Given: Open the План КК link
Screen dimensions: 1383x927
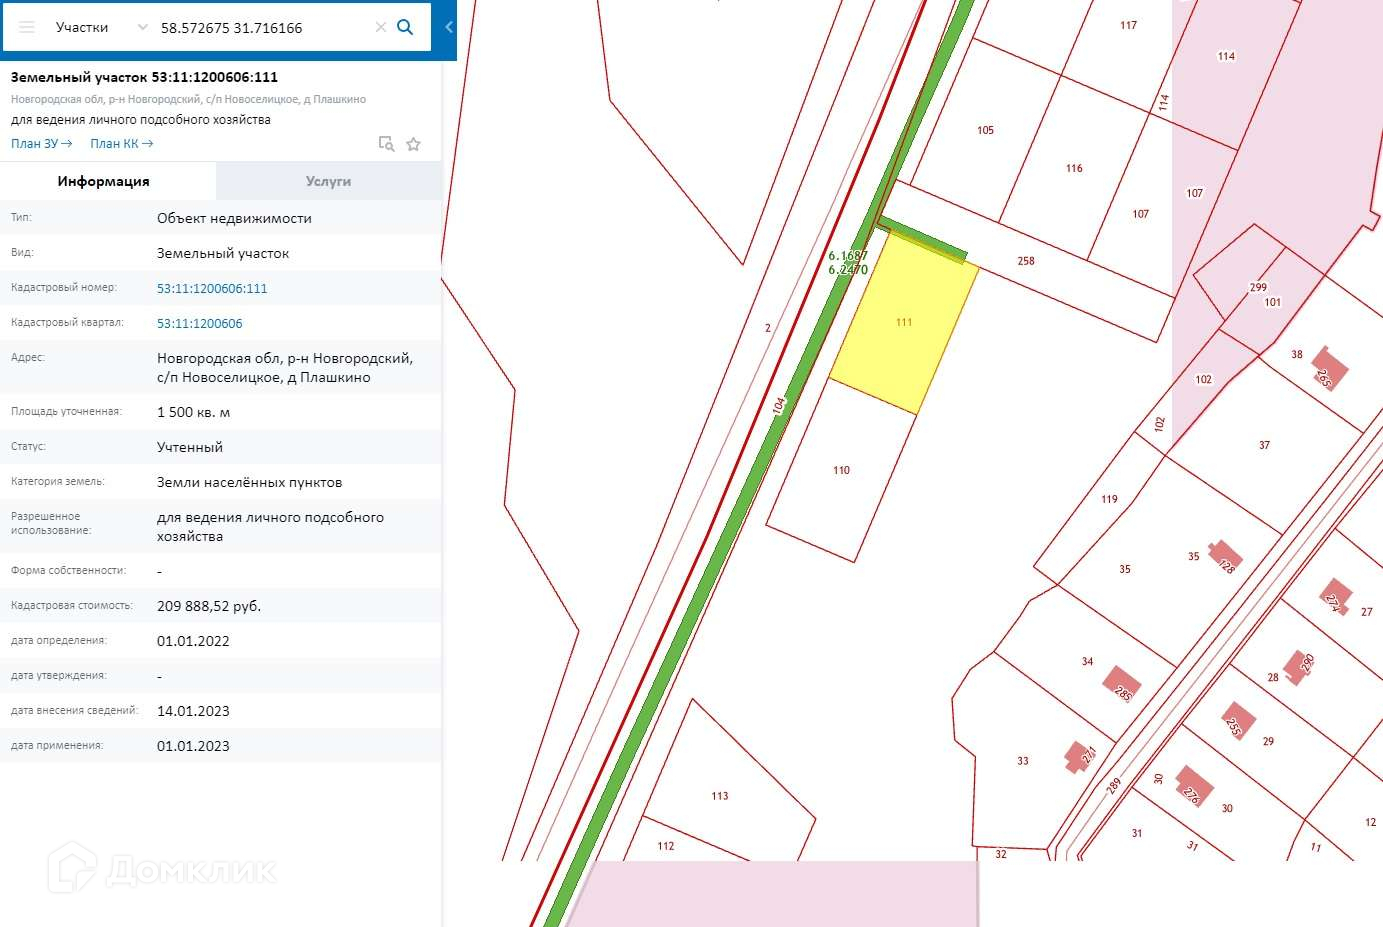Looking at the screenshot, I should 122,144.
